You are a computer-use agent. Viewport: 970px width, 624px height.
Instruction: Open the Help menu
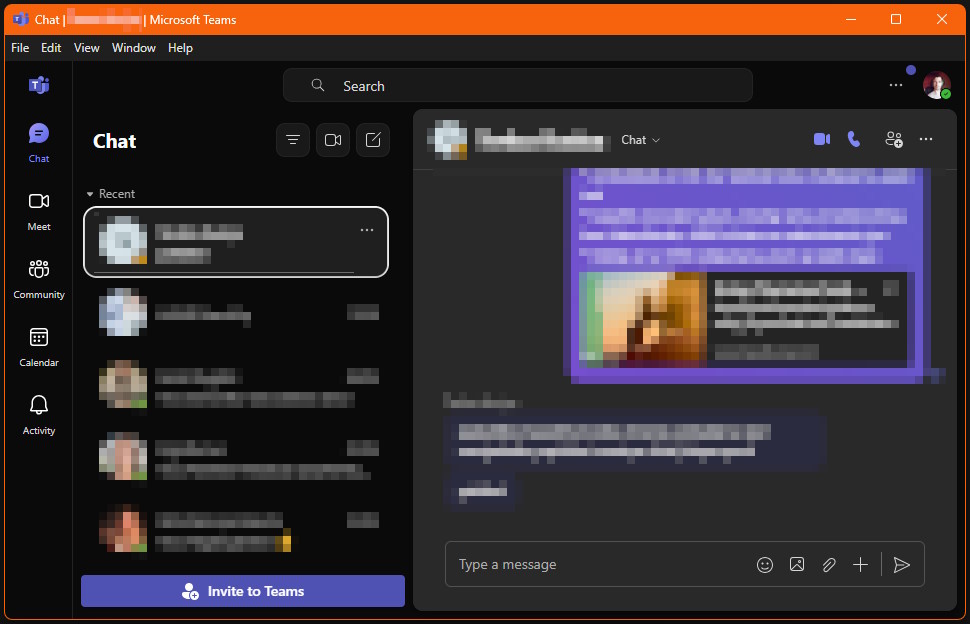[x=180, y=48]
